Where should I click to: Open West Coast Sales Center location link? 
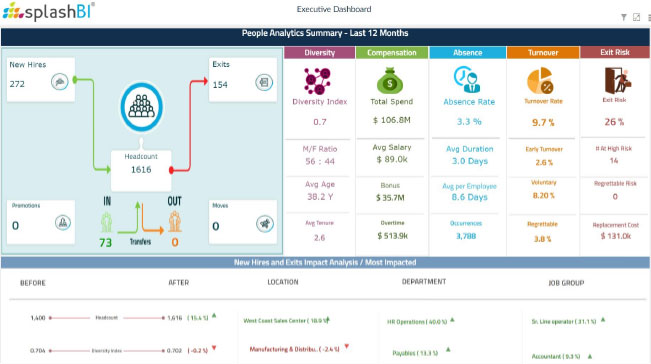(285, 320)
